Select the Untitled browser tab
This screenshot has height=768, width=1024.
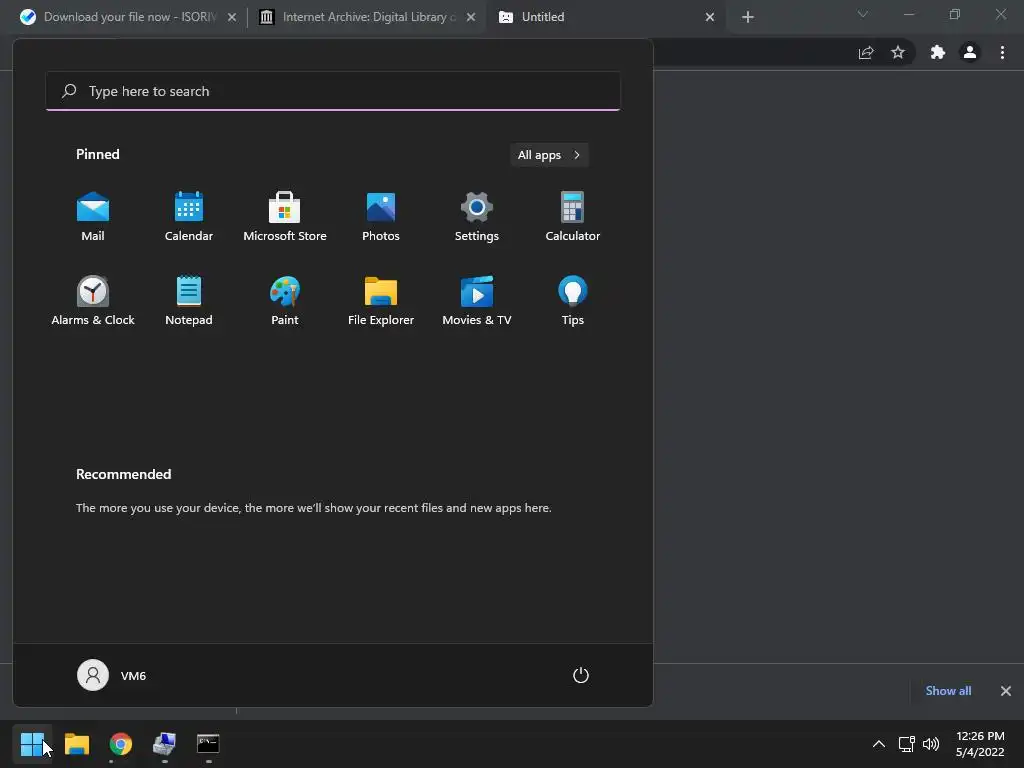pyautogui.click(x=605, y=17)
